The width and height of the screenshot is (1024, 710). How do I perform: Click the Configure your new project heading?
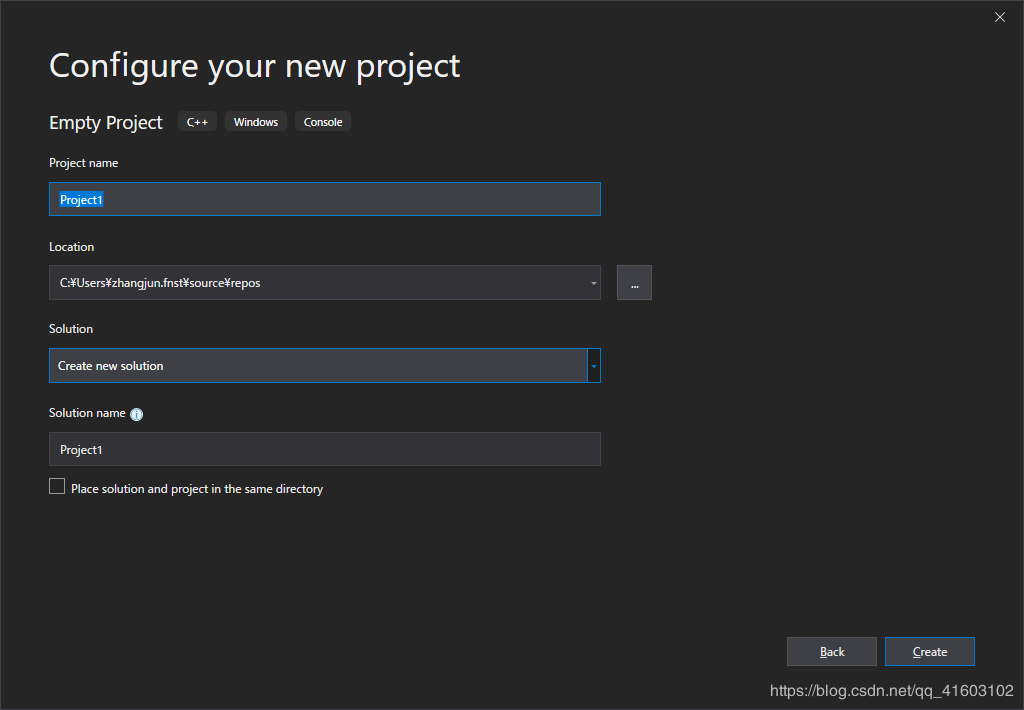tap(255, 67)
